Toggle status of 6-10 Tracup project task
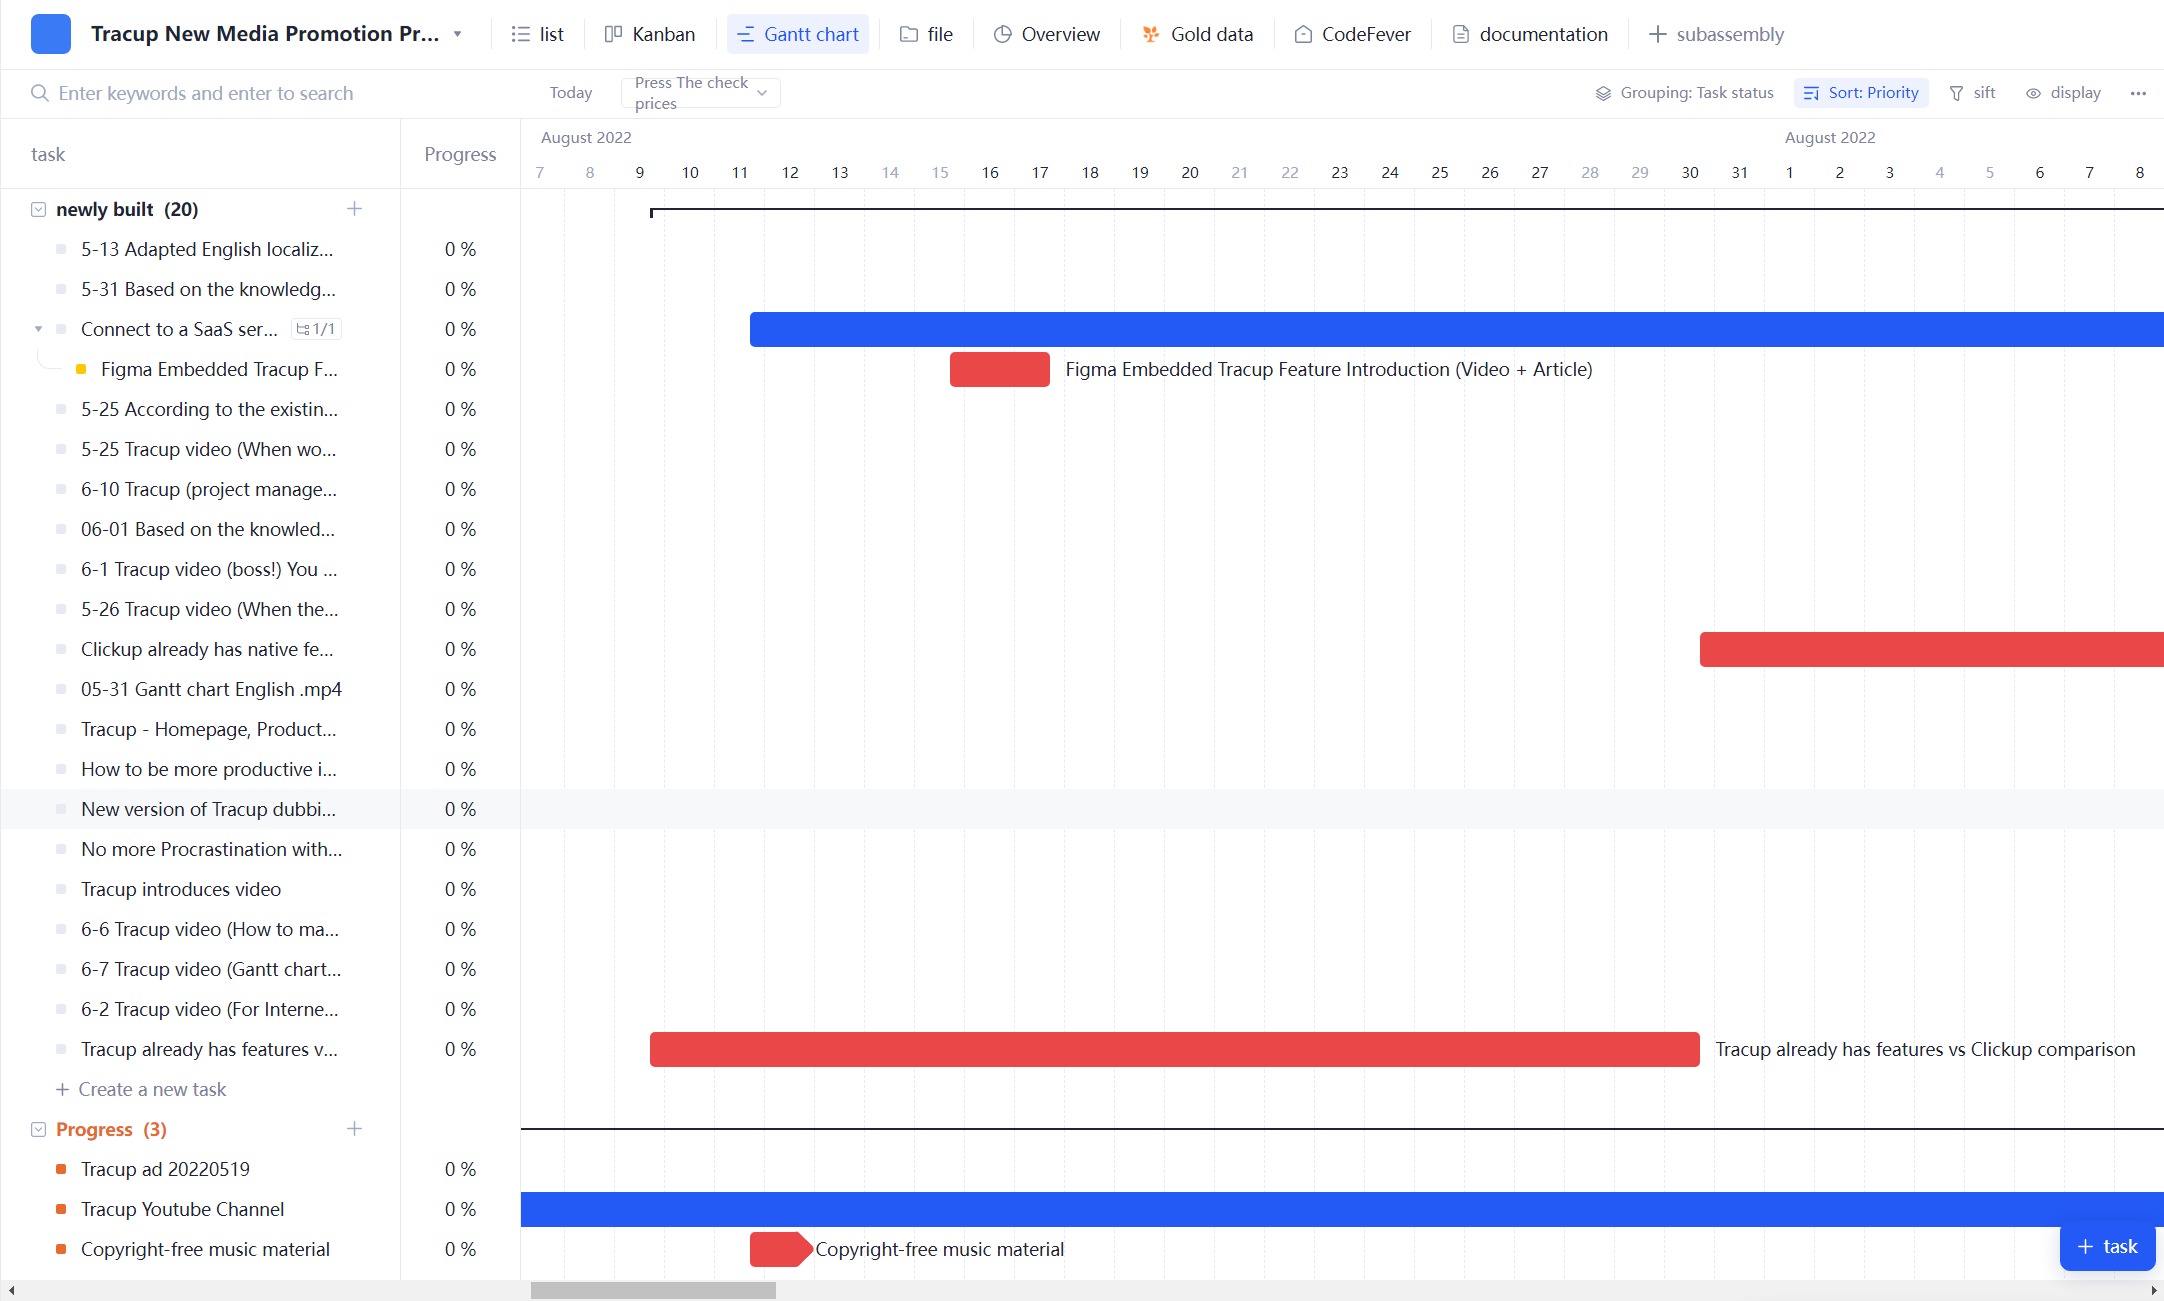 click(x=61, y=489)
